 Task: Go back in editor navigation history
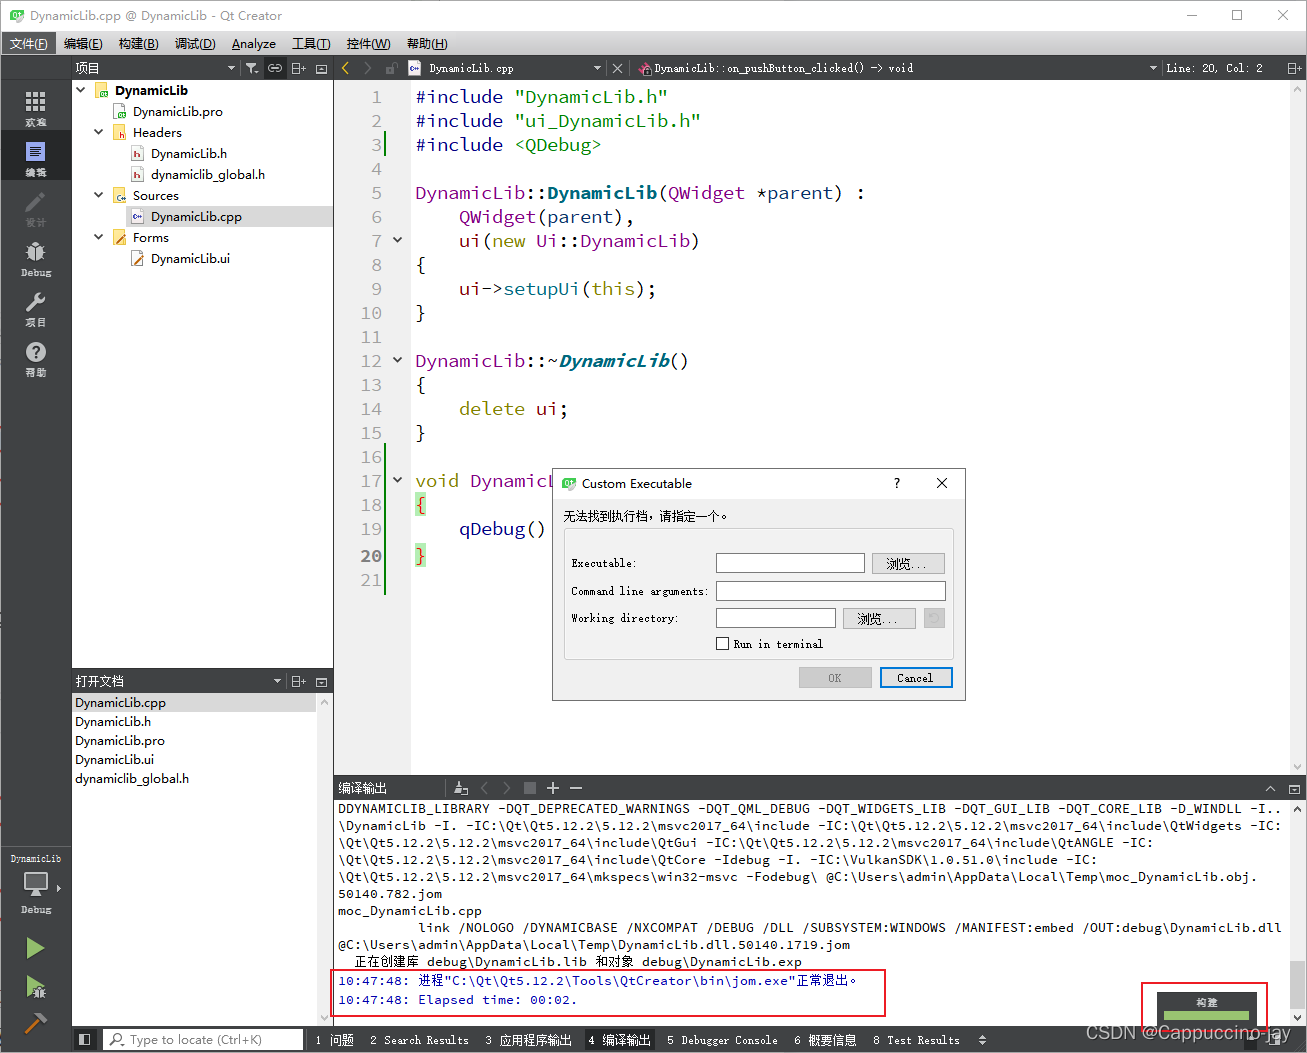(x=345, y=68)
